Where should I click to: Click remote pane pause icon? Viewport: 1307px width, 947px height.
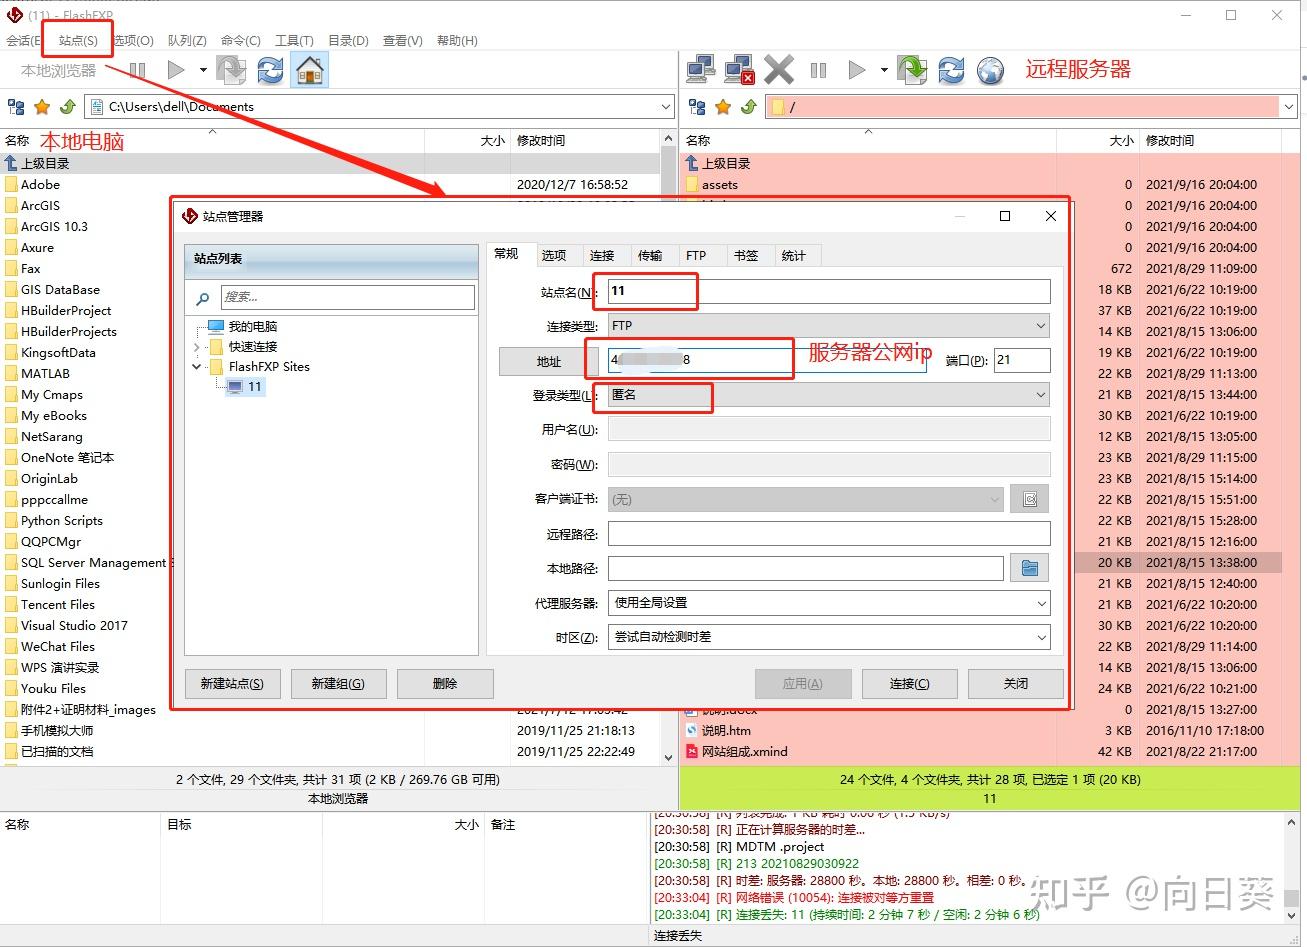(819, 70)
